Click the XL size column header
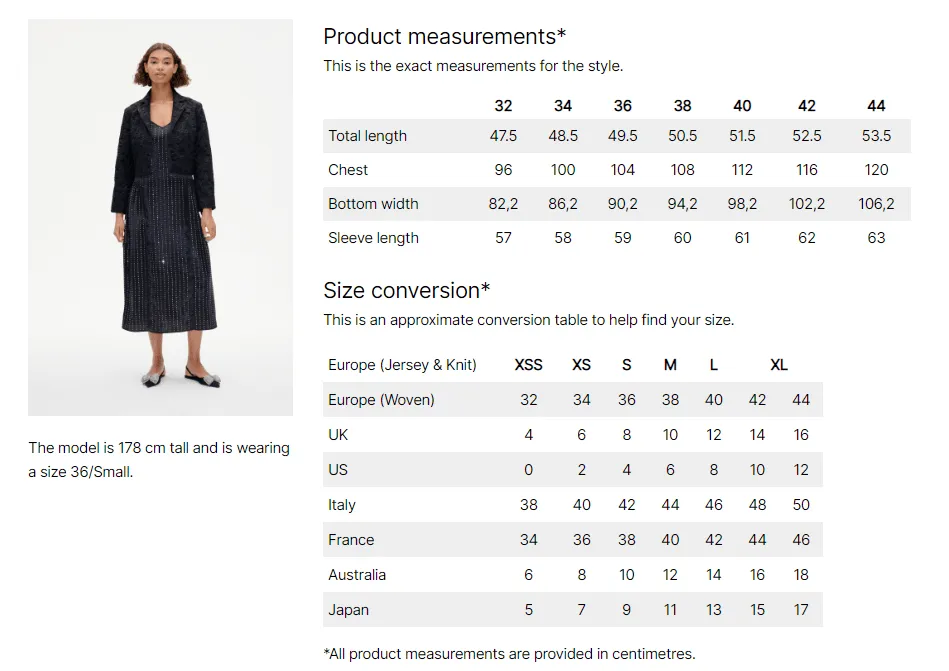 coord(779,365)
